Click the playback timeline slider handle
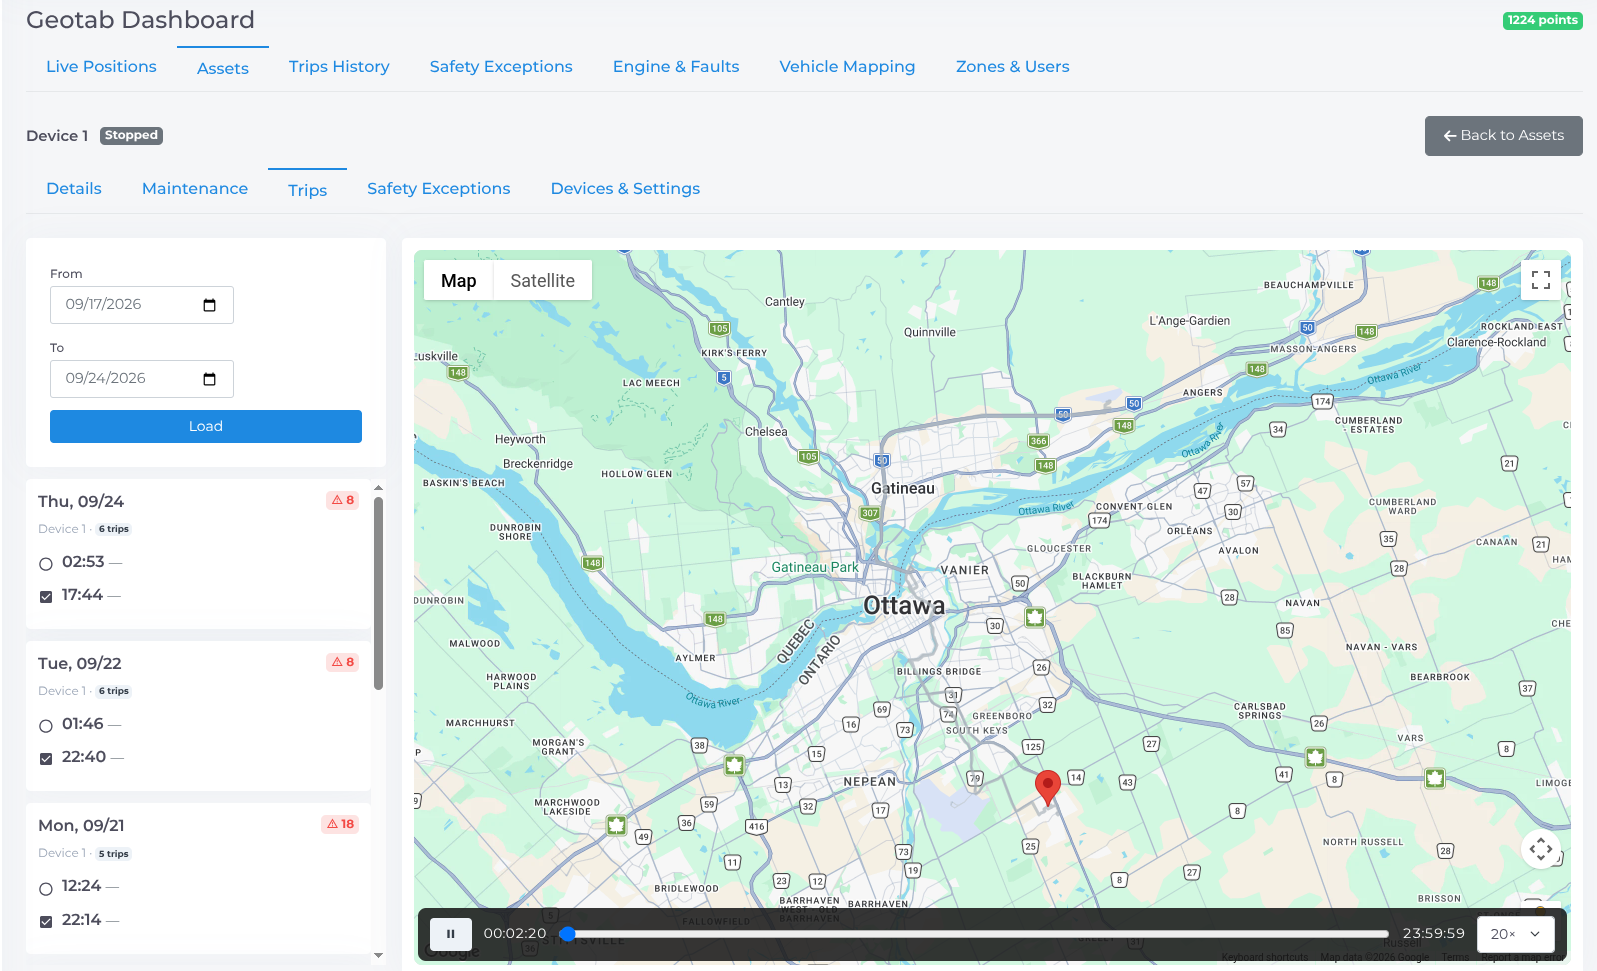The width and height of the screenshot is (1597, 971). point(567,934)
